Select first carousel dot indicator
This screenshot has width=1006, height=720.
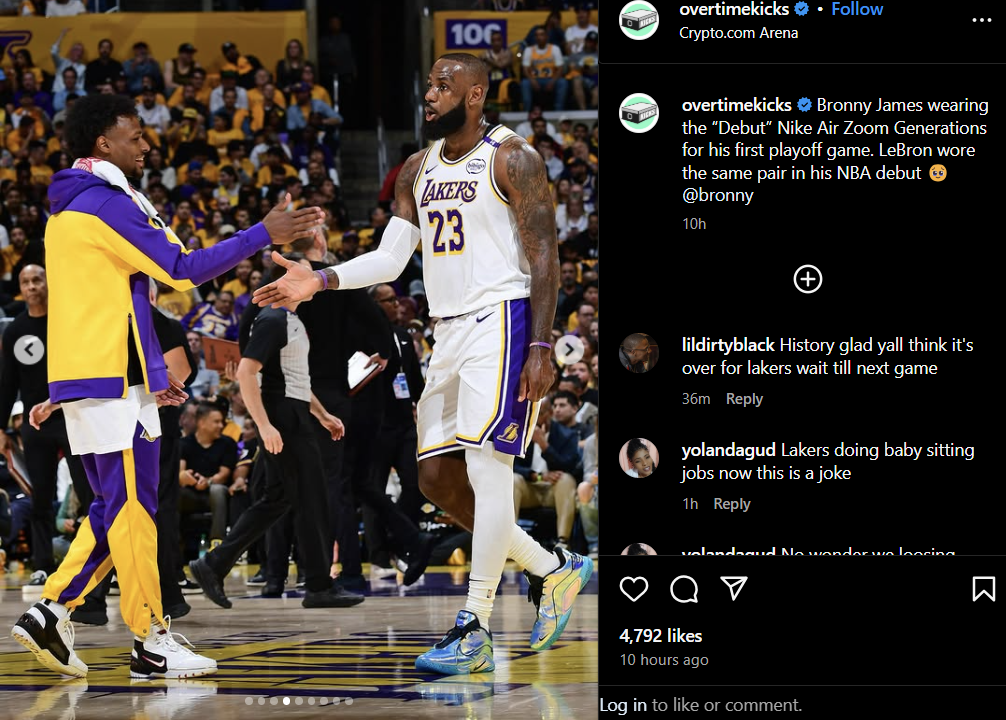[249, 701]
